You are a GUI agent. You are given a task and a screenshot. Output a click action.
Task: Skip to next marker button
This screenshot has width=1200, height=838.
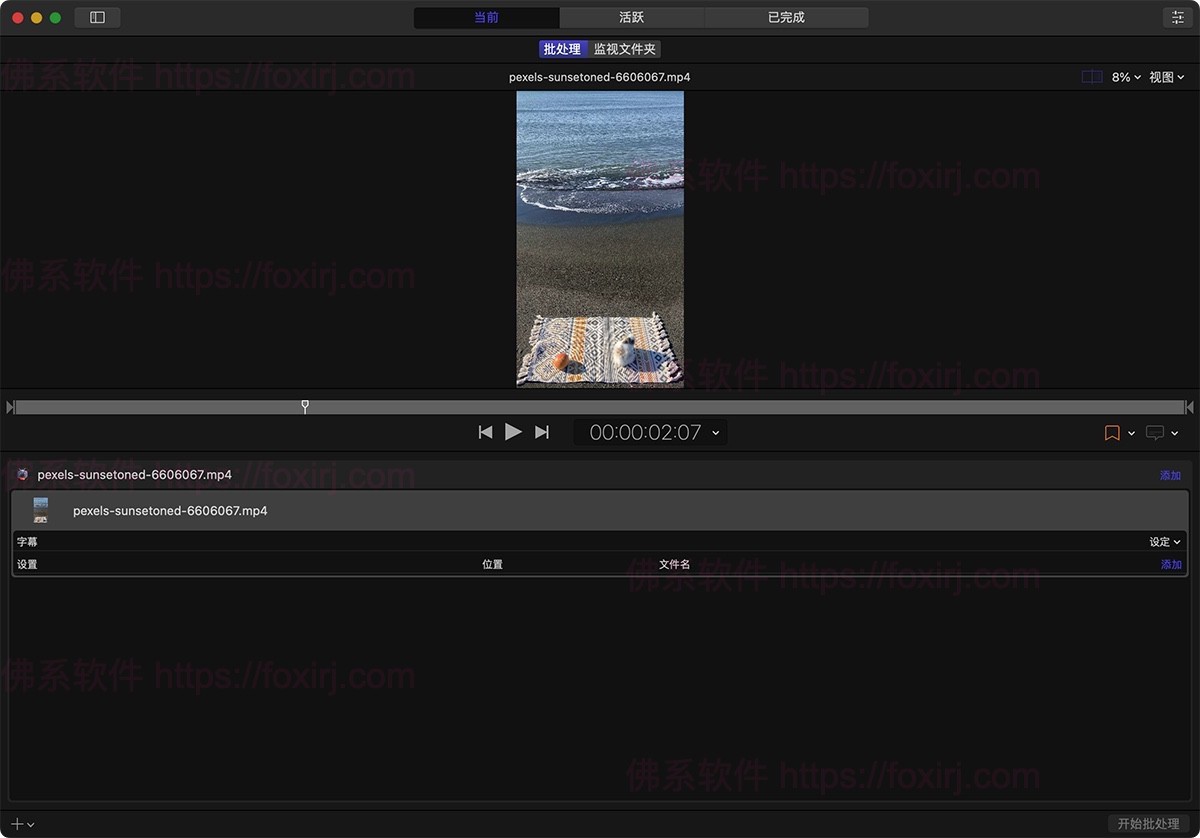point(542,432)
